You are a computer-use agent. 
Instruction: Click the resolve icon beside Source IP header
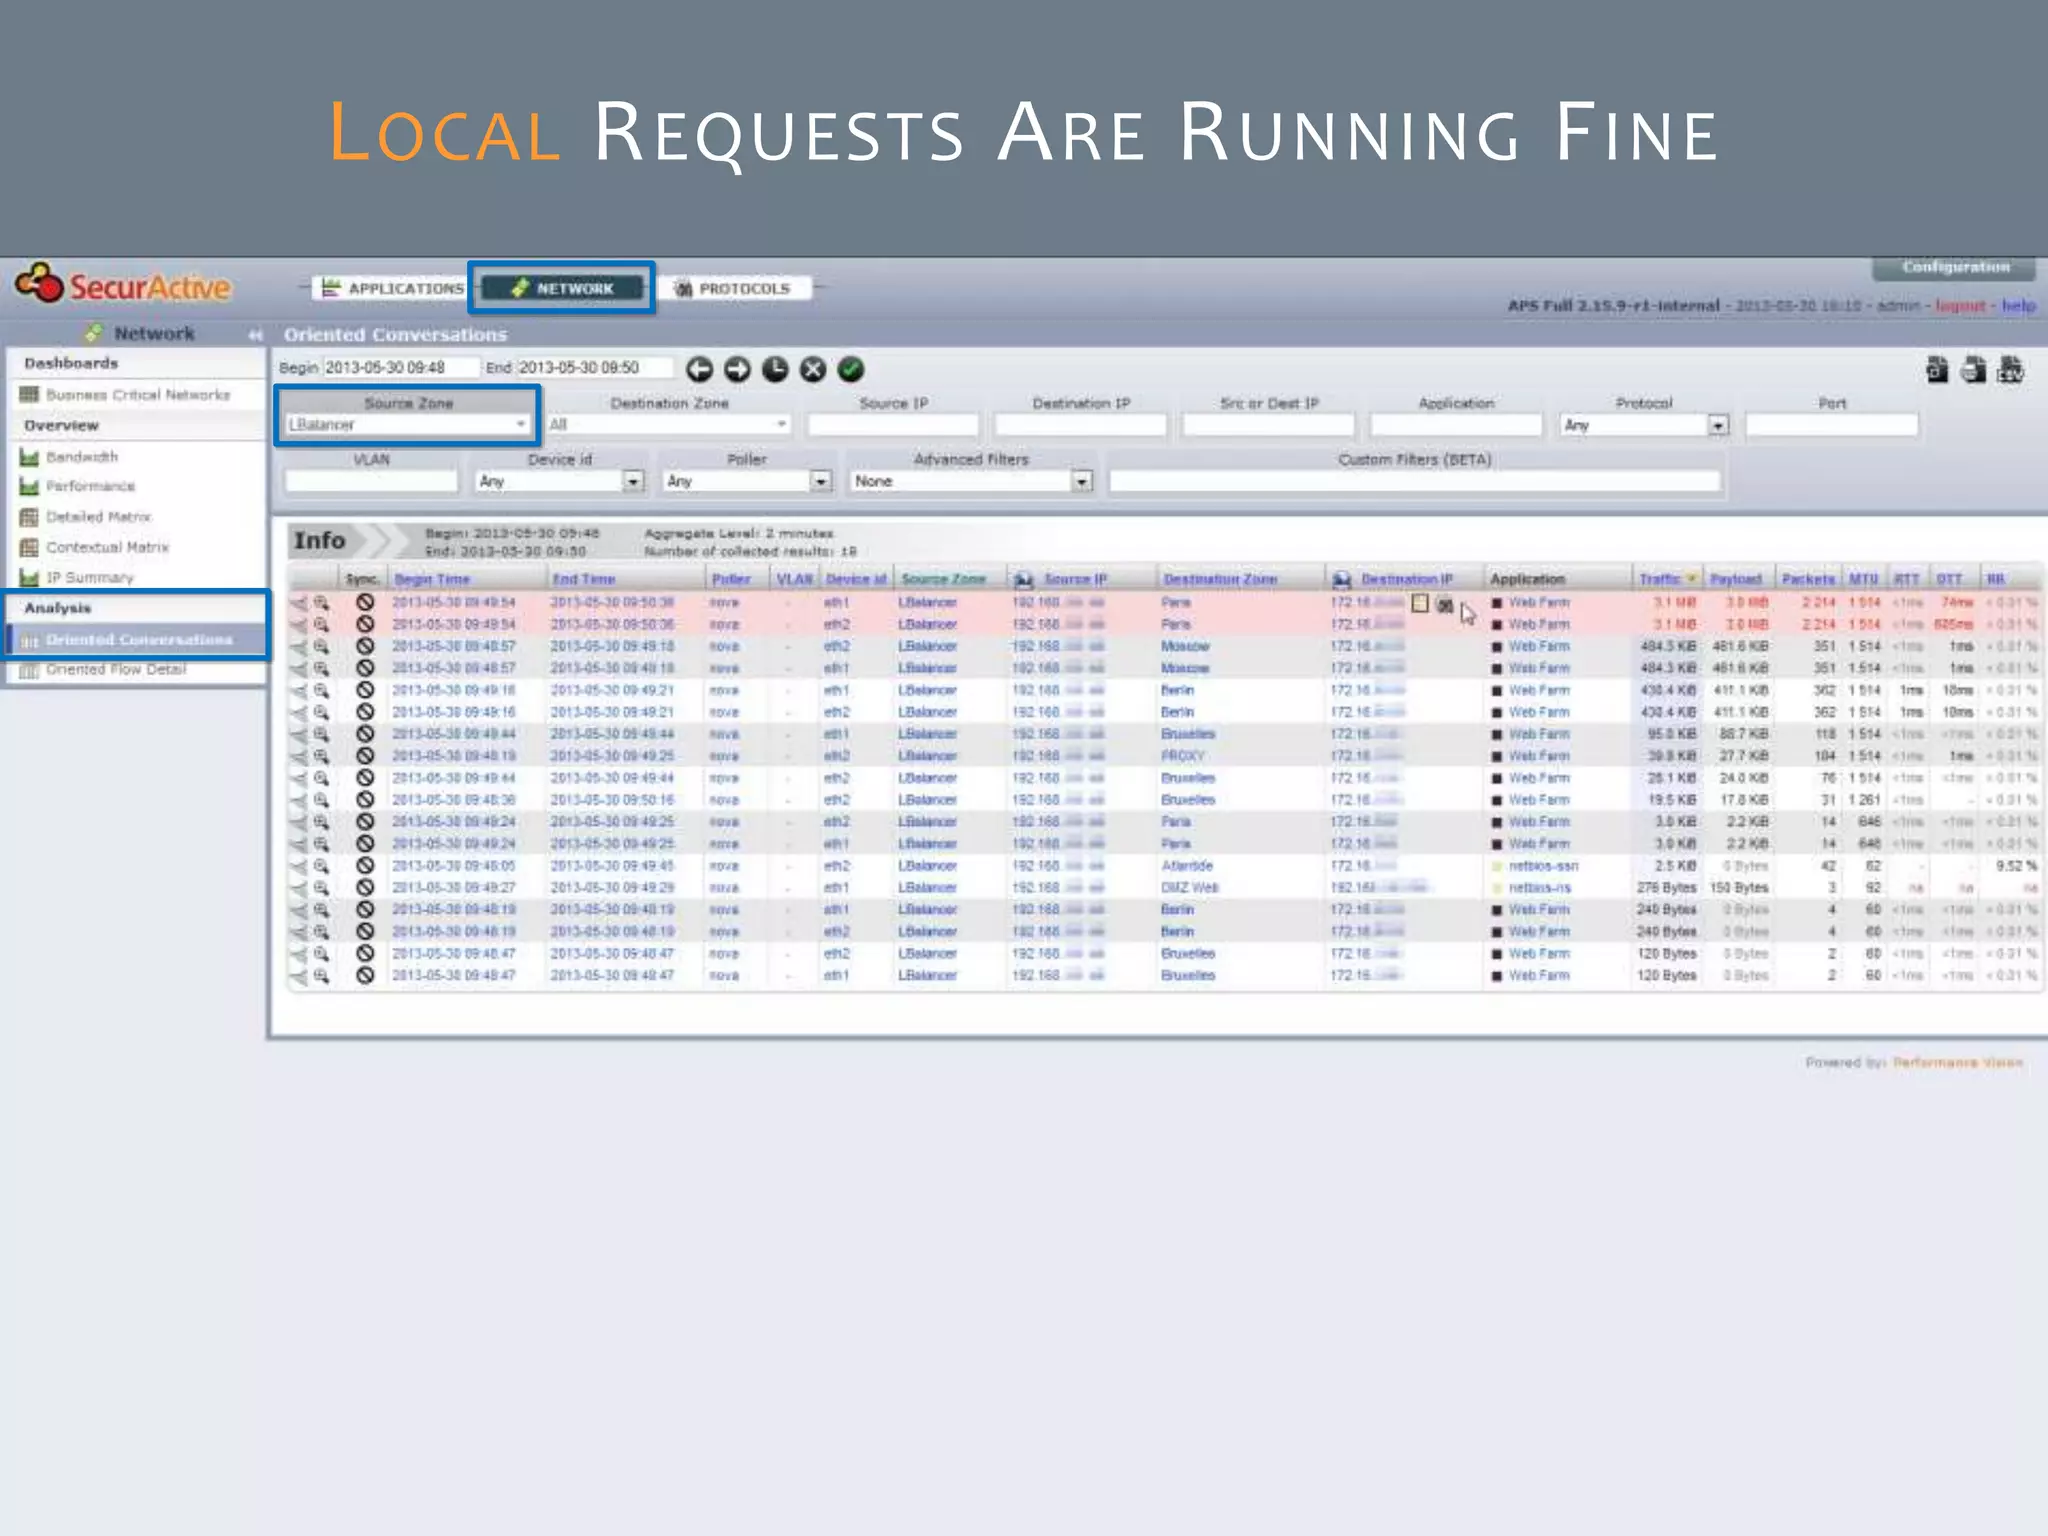[x=1023, y=580]
